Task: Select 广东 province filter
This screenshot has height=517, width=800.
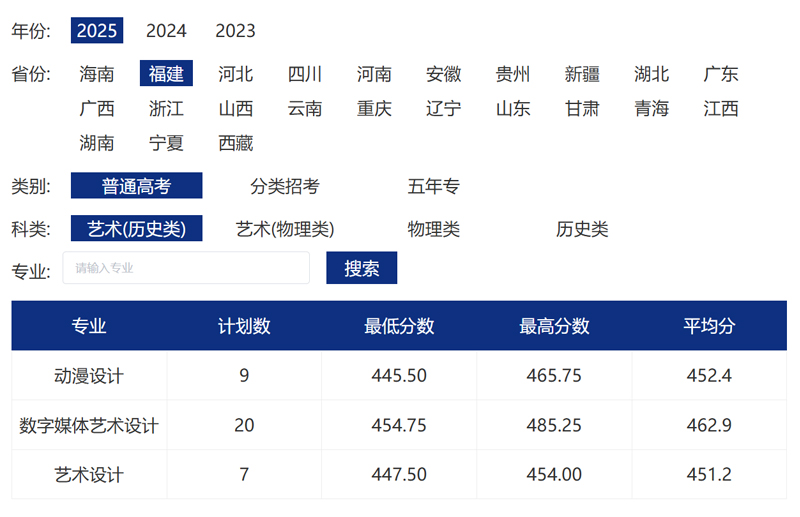Action: pos(721,74)
